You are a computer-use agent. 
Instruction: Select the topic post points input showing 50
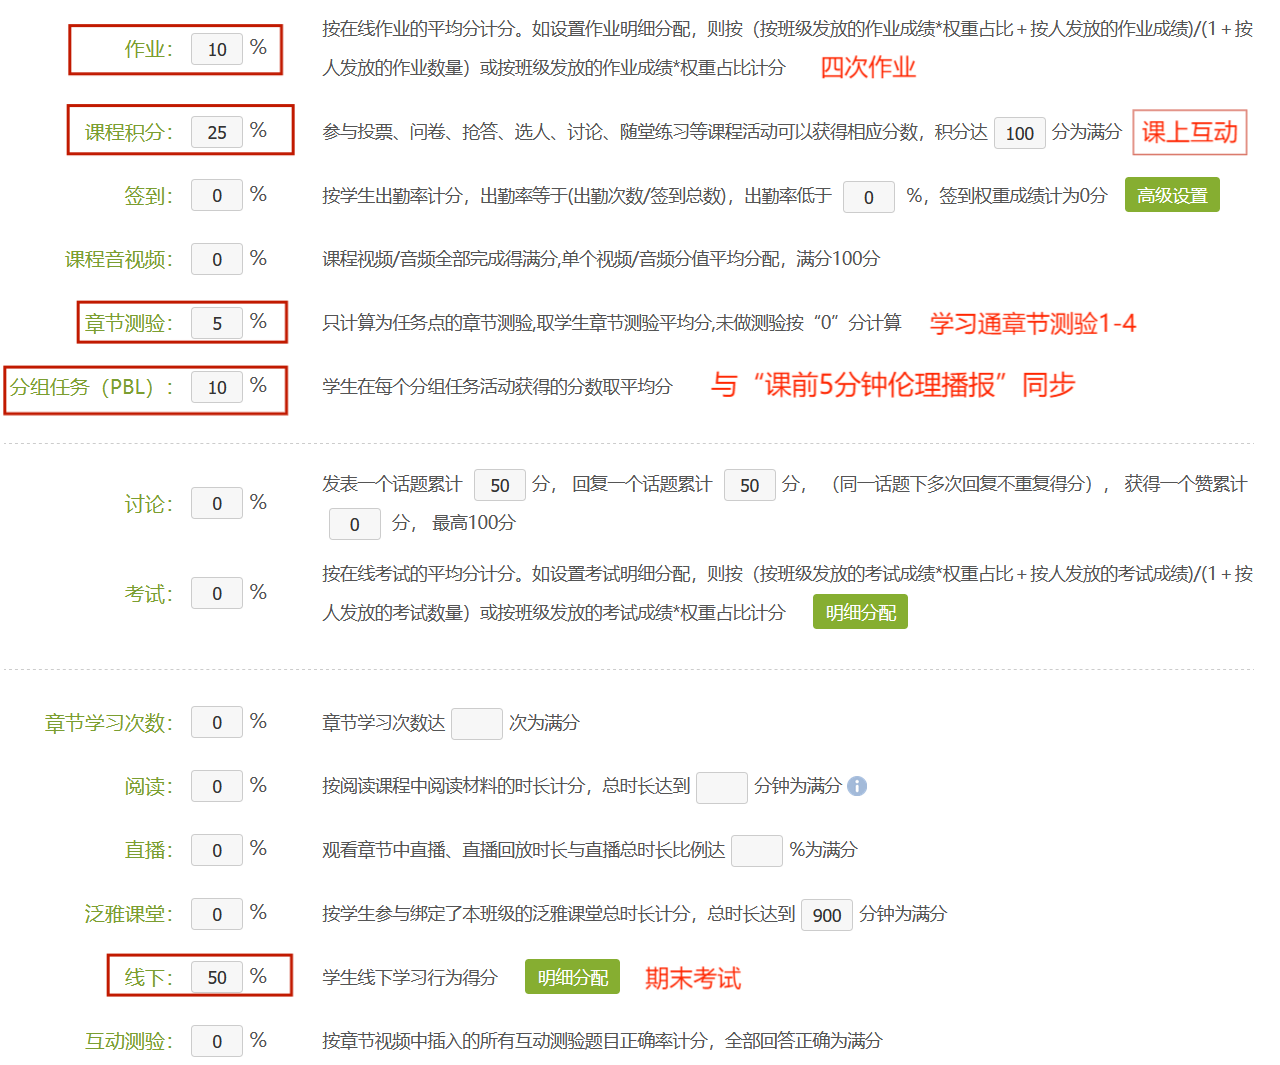pos(499,485)
